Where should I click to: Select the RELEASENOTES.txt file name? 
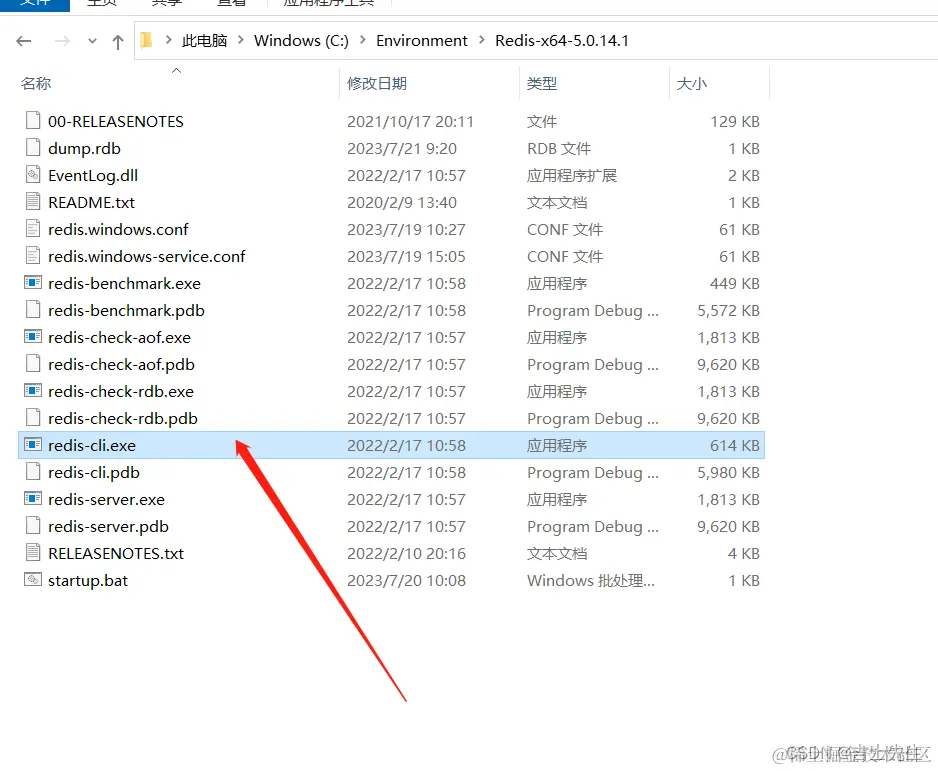pyautogui.click(x=116, y=553)
